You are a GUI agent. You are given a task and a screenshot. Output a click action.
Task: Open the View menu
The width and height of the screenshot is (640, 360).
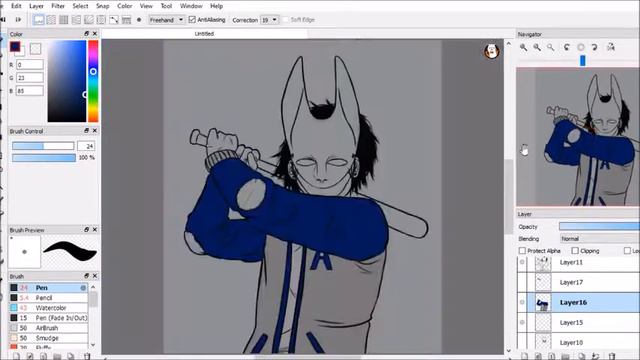(146, 6)
